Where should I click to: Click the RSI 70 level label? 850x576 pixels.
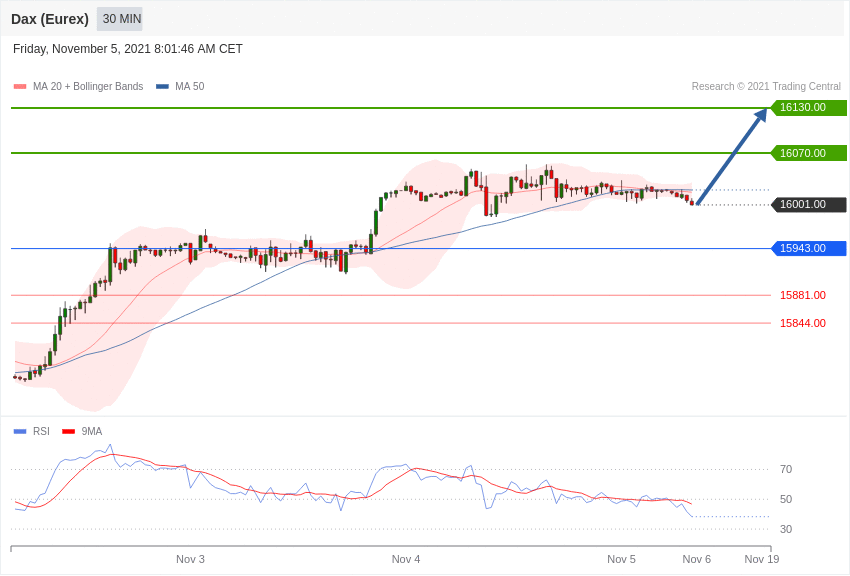click(x=786, y=469)
